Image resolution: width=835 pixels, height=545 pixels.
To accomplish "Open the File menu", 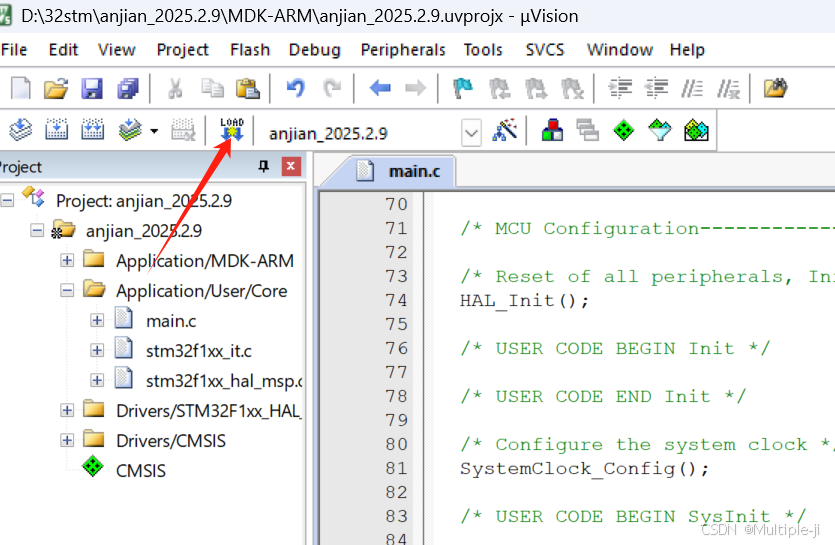I will [x=14, y=50].
